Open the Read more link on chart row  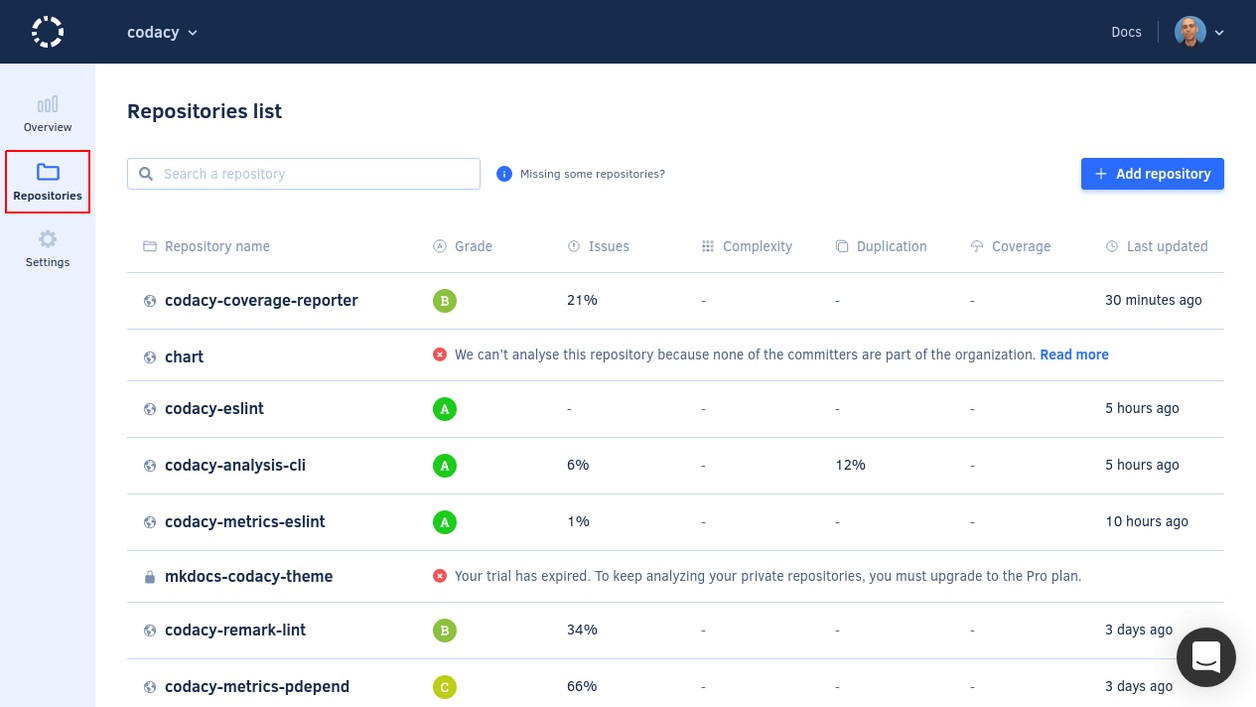1074,354
